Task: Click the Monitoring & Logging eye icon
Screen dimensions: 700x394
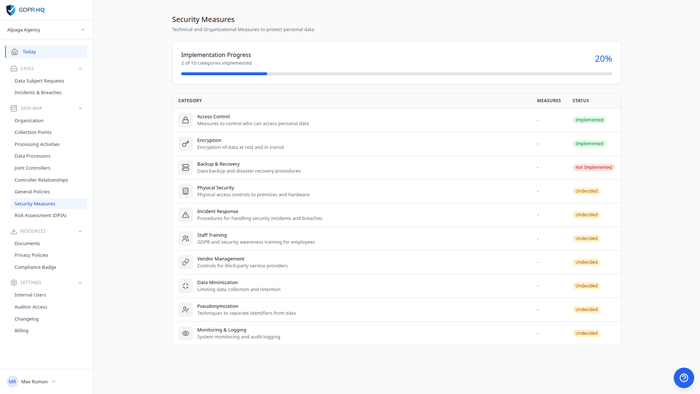Action: (x=185, y=333)
